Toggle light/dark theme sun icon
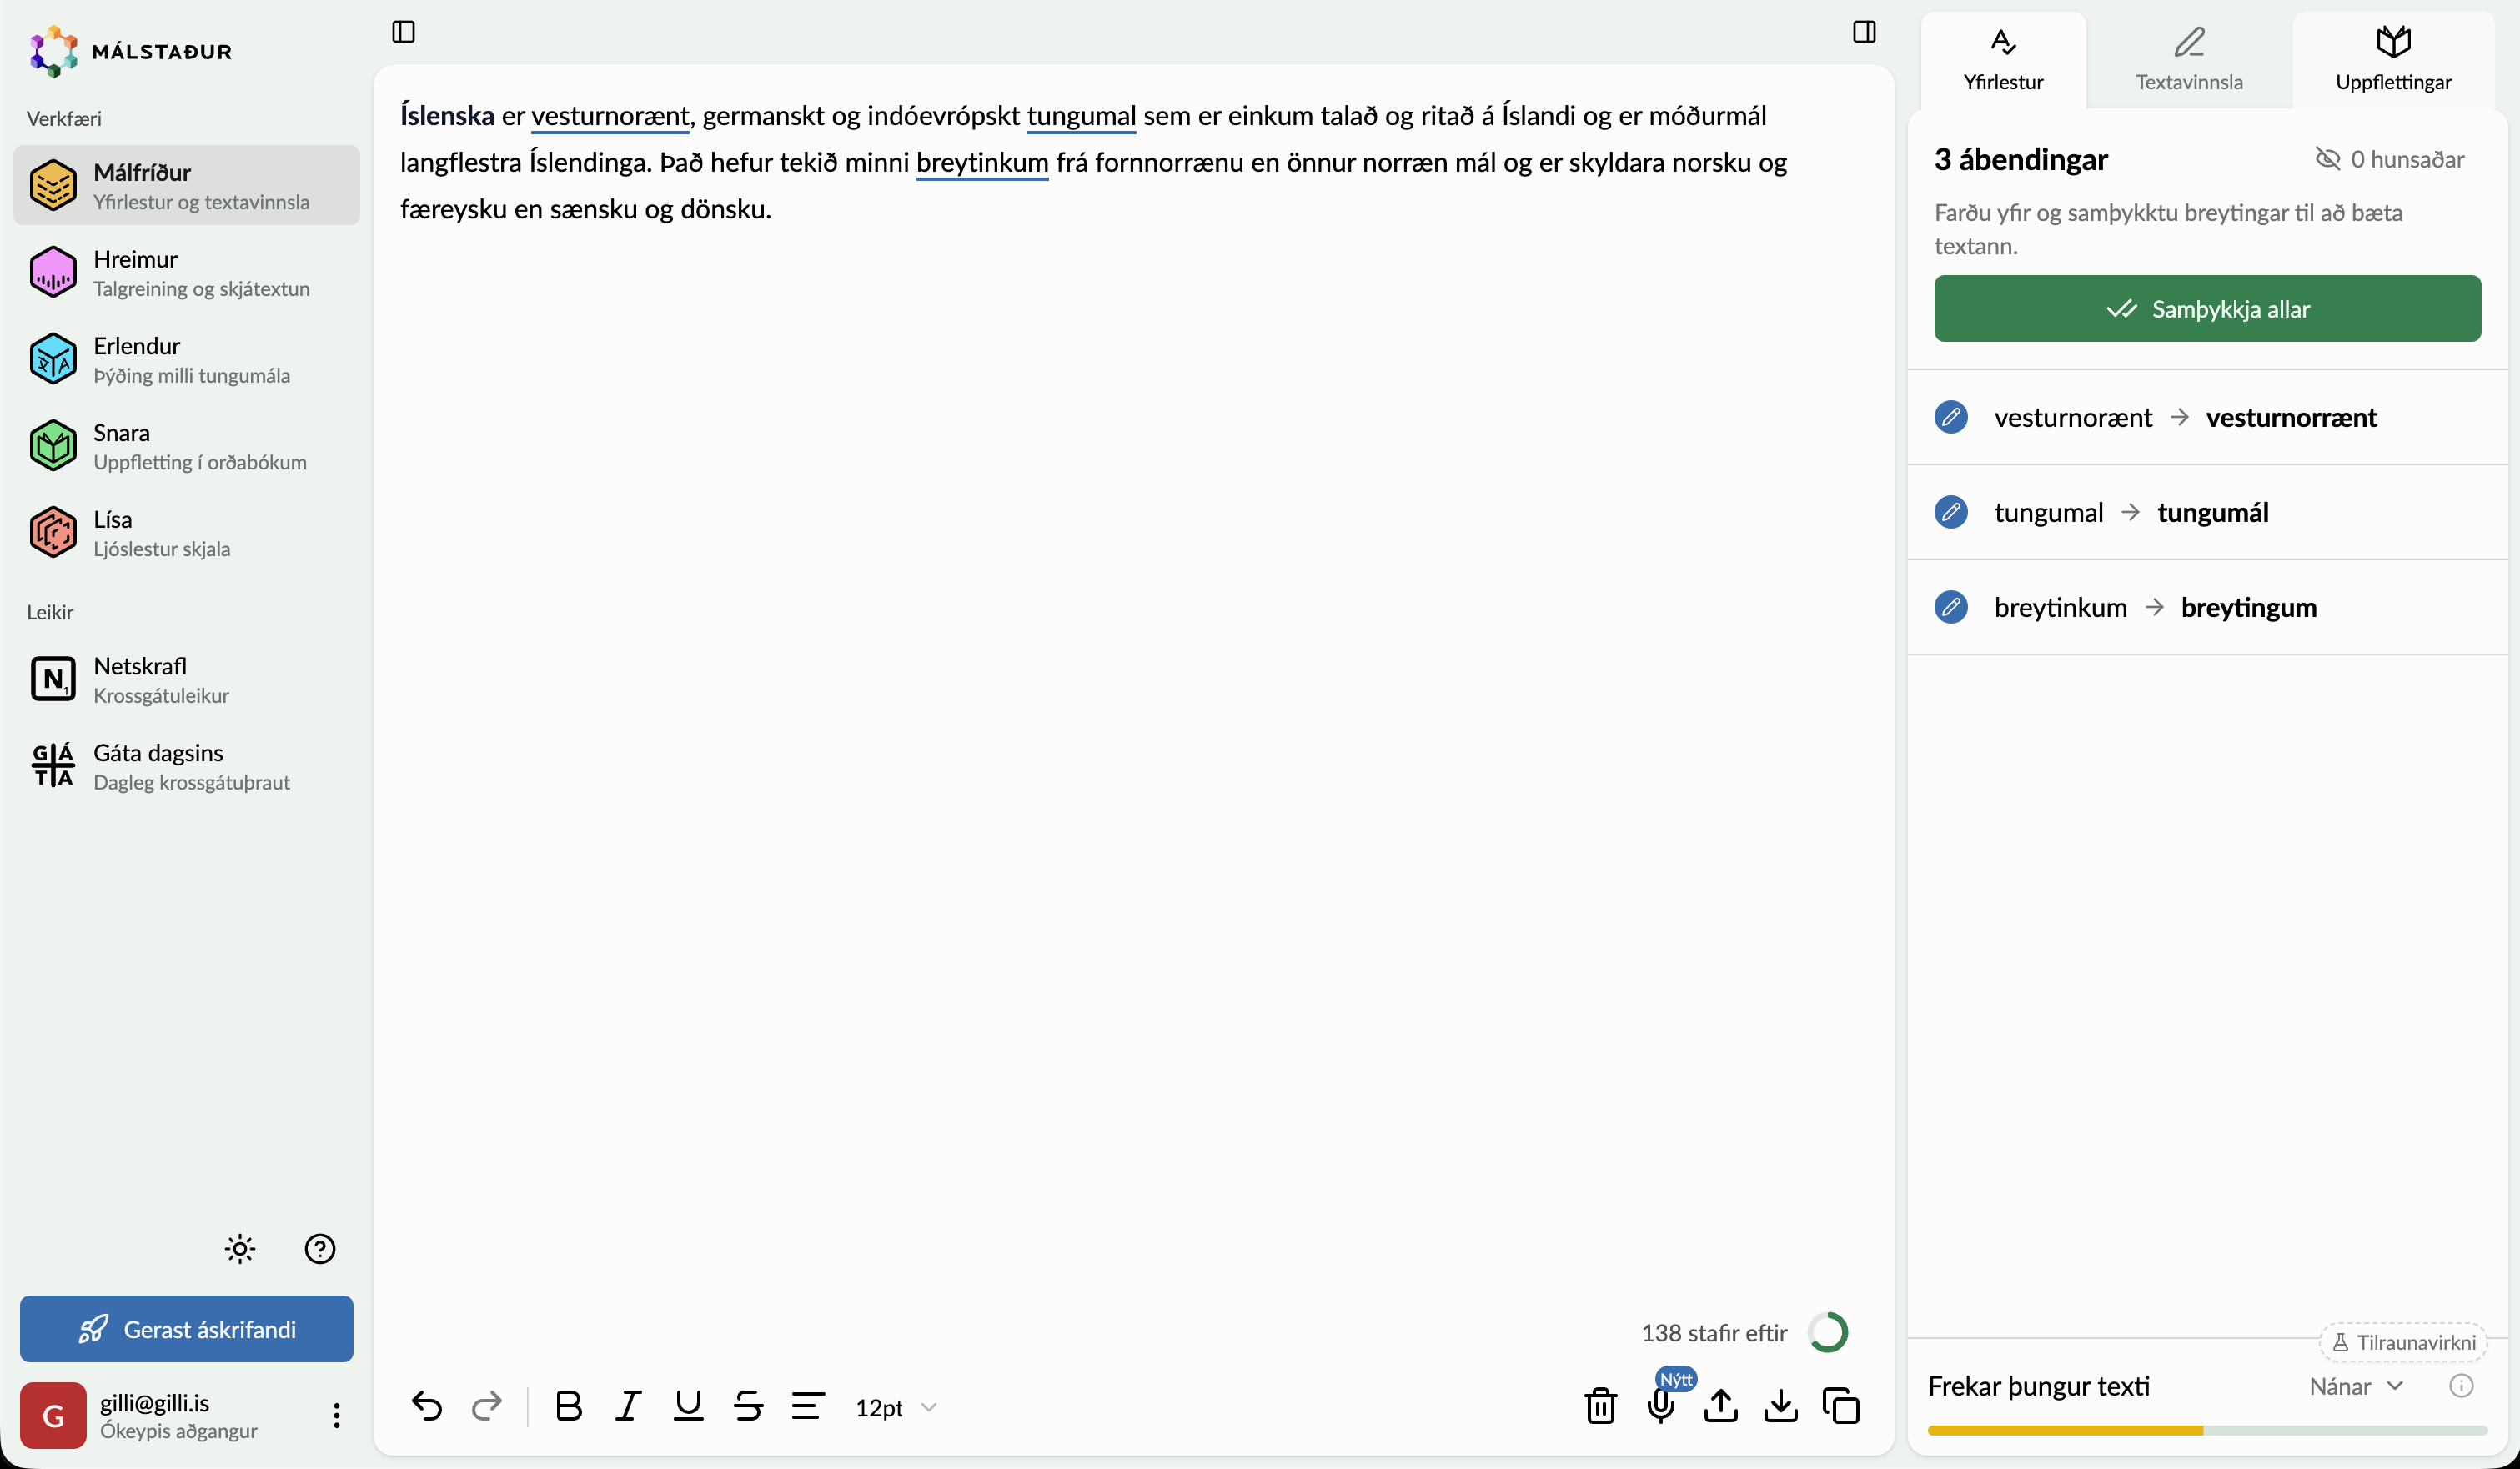 point(240,1249)
